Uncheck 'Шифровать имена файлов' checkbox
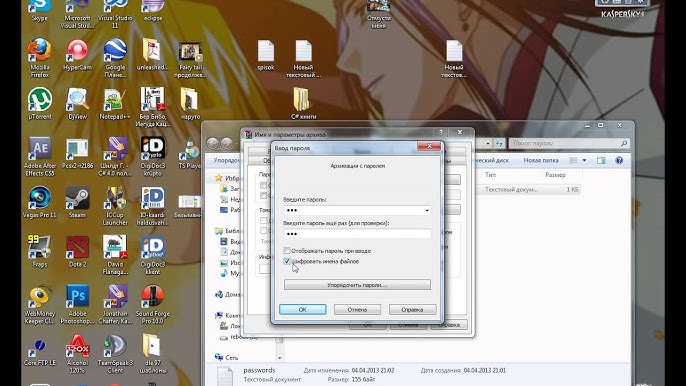 (x=287, y=261)
